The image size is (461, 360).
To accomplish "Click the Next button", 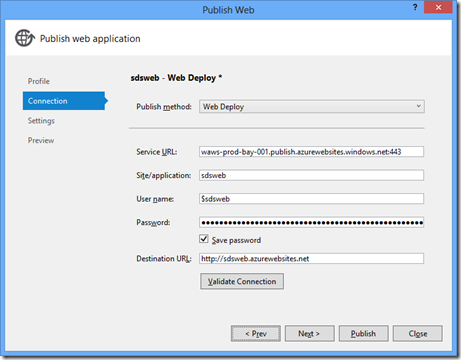I will tap(309, 333).
